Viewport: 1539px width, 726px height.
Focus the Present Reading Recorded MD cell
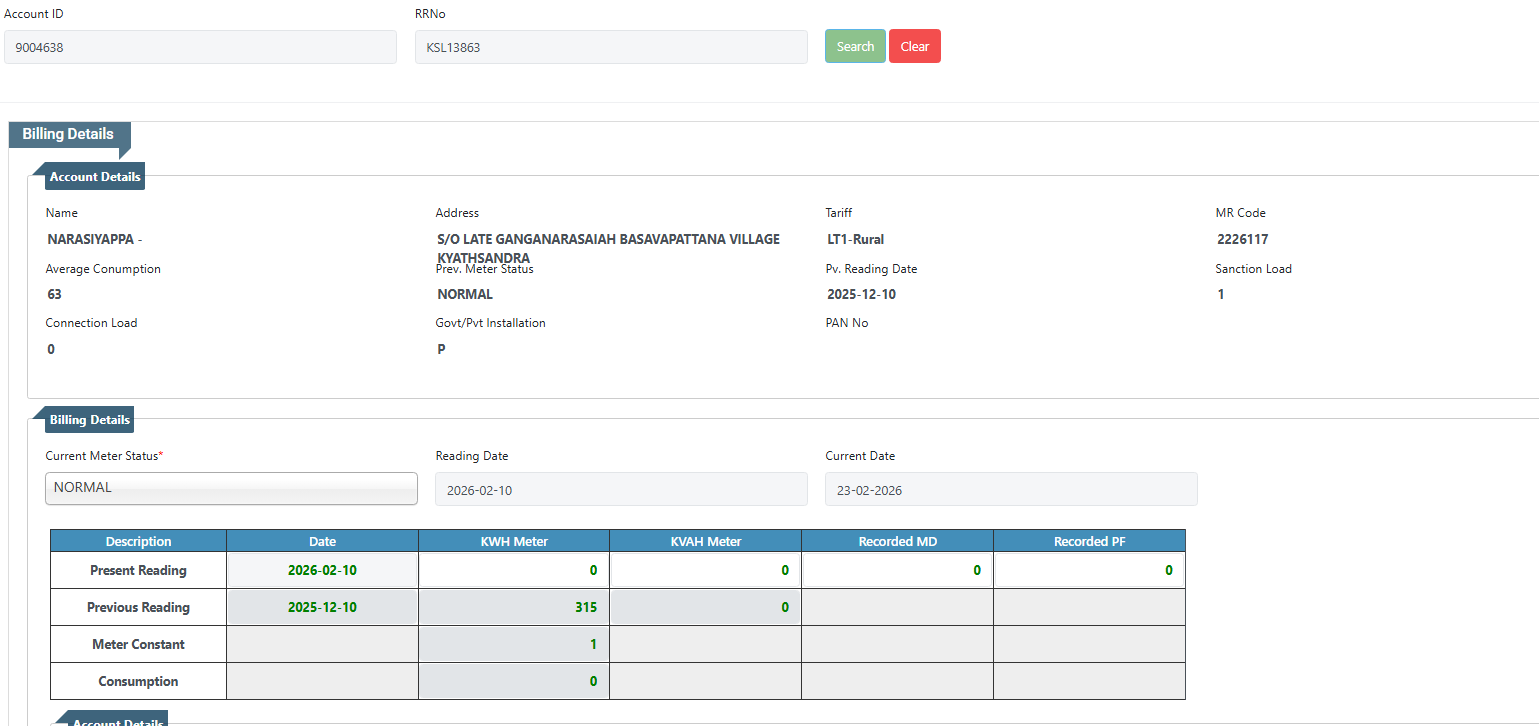coord(897,571)
